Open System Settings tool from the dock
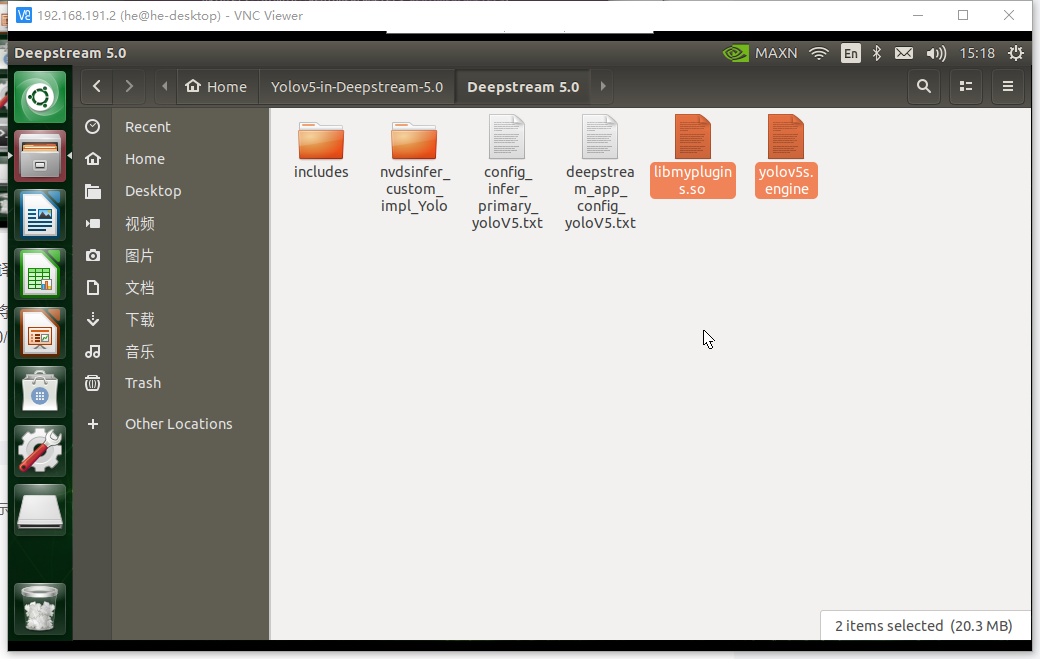This screenshot has width=1040, height=659. [39, 450]
